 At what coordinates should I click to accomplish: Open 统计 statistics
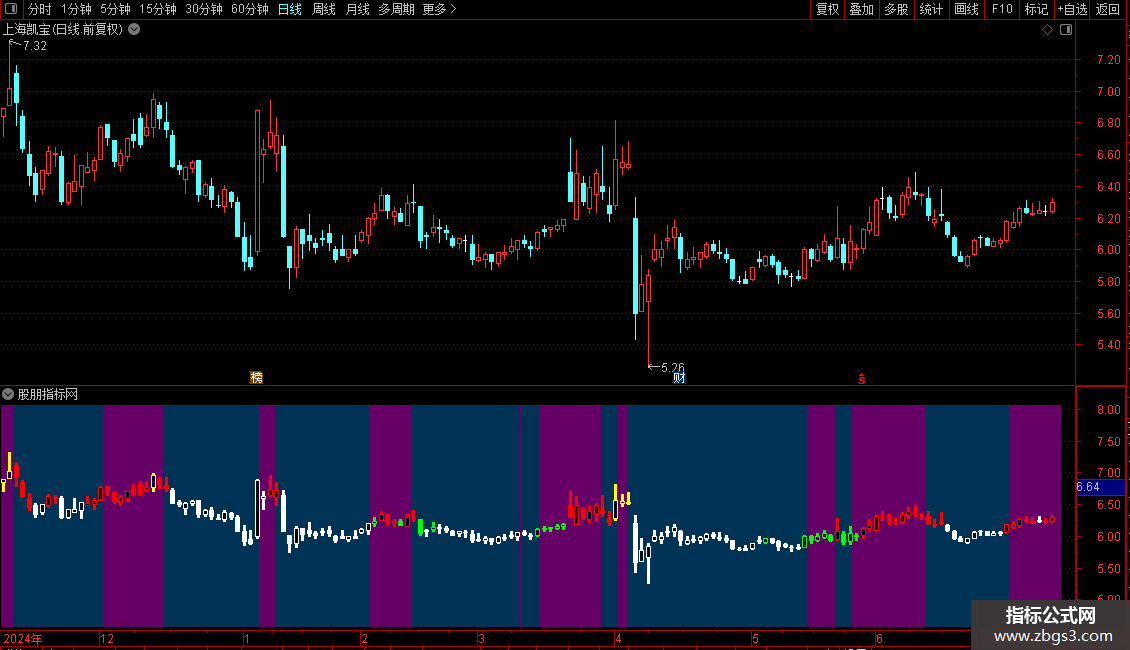pos(931,9)
